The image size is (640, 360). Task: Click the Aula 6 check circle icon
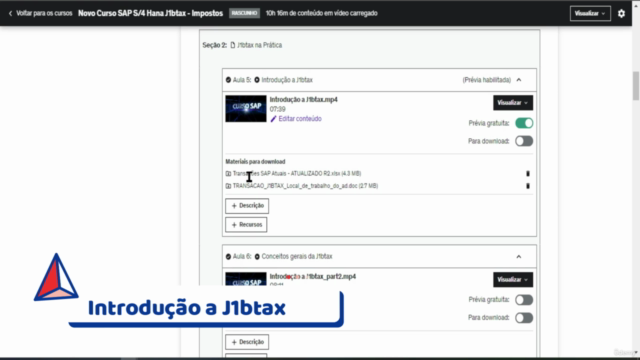coord(228,256)
